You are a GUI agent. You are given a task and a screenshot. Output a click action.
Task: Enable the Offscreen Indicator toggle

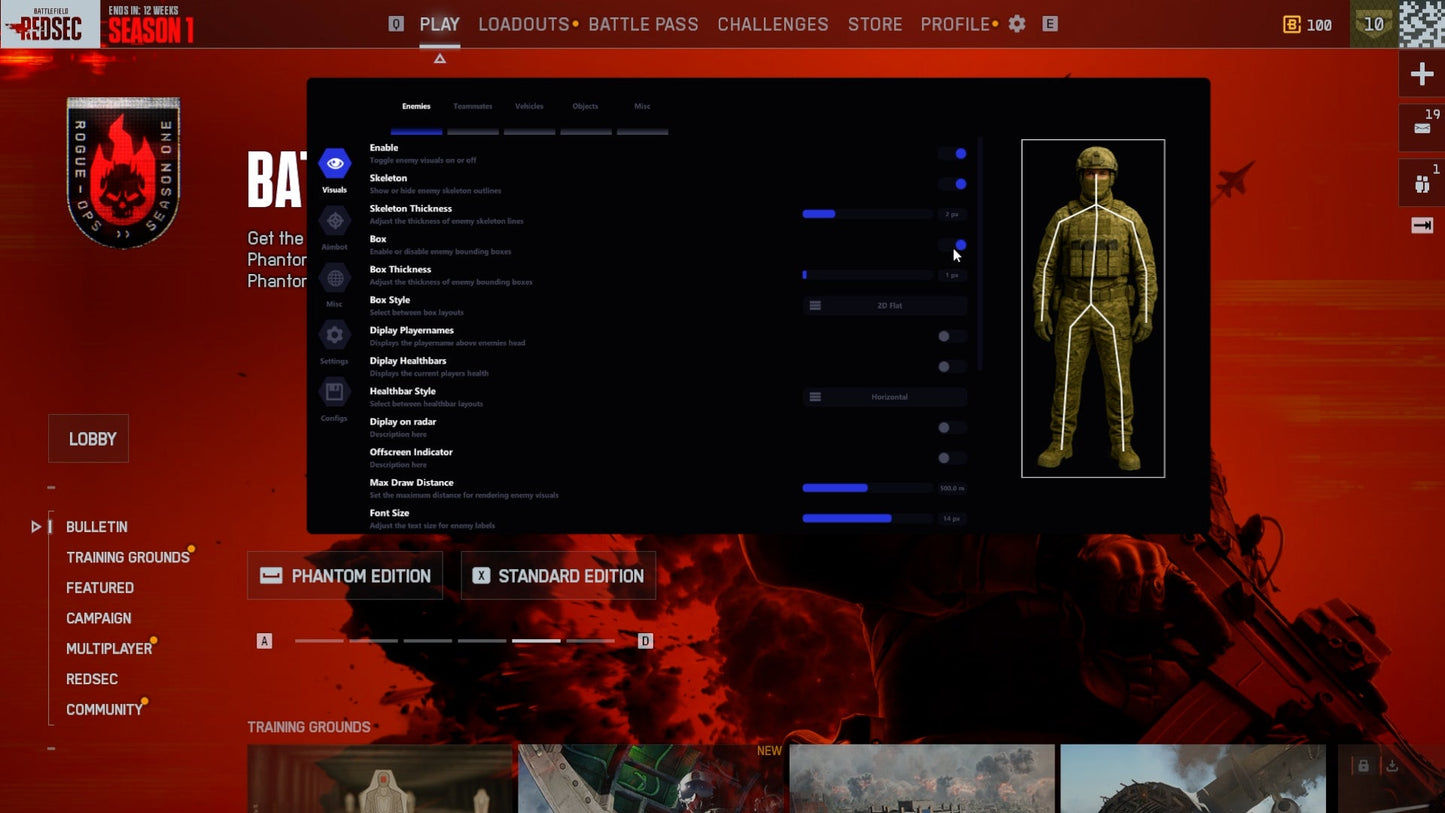pyautogui.click(x=951, y=458)
